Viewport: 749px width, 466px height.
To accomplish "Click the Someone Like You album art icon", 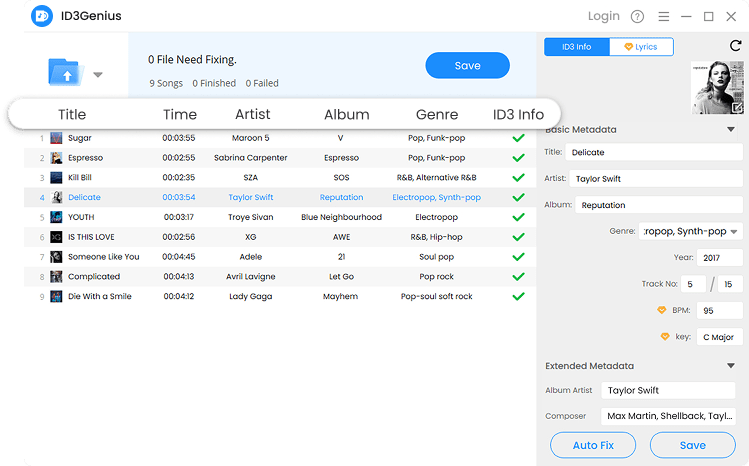I will pyautogui.click(x=56, y=257).
